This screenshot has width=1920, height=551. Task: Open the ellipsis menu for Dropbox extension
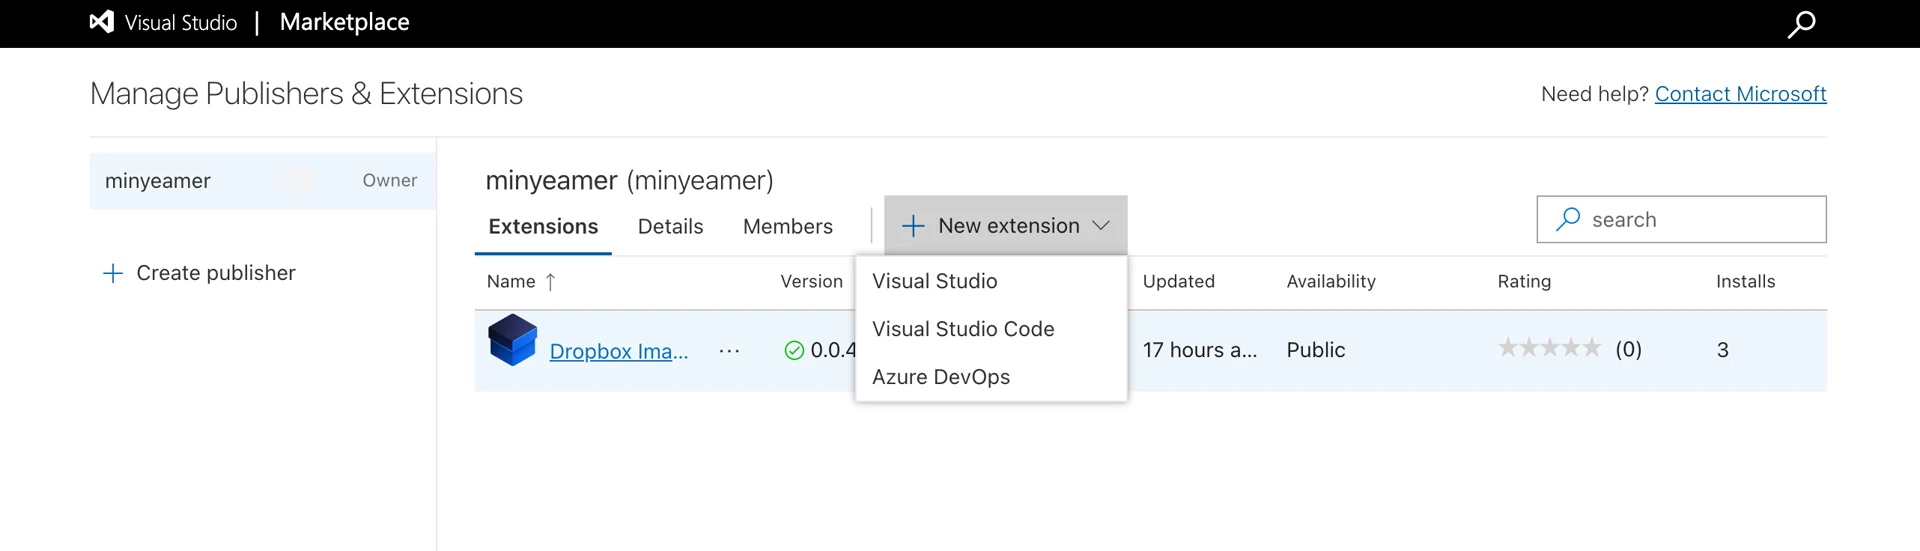click(x=729, y=351)
